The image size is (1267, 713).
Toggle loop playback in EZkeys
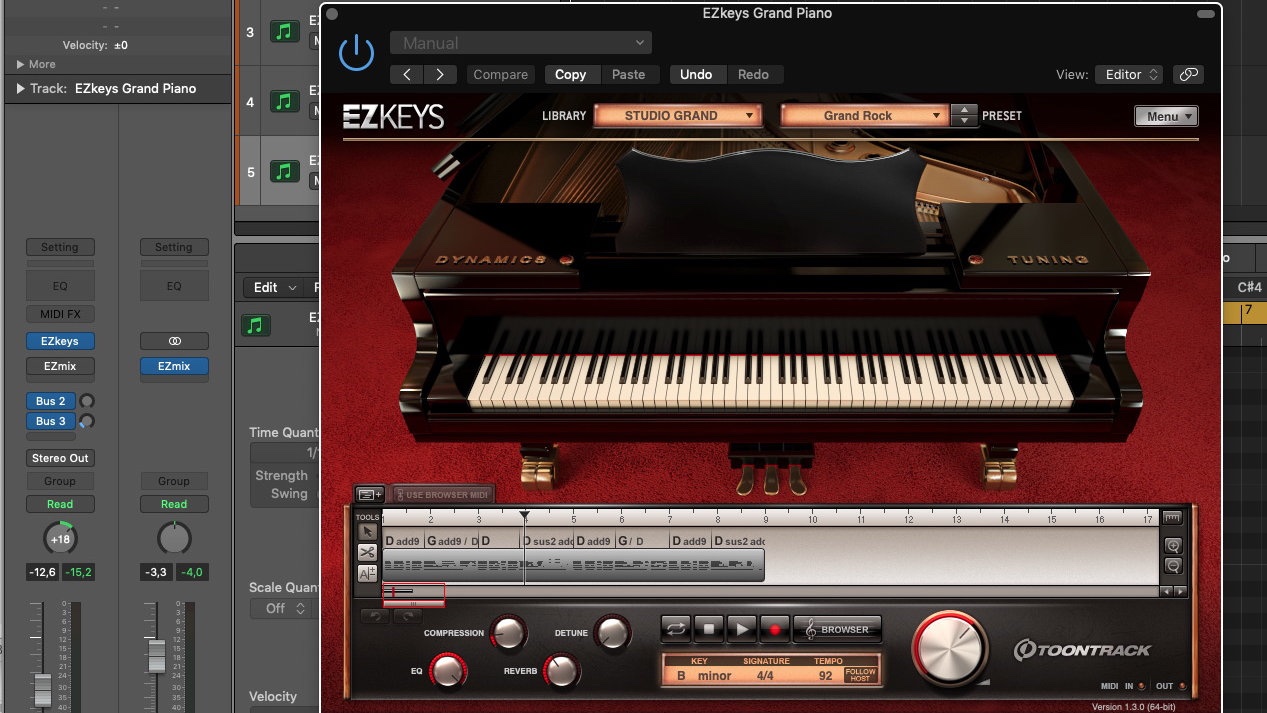pos(675,629)
